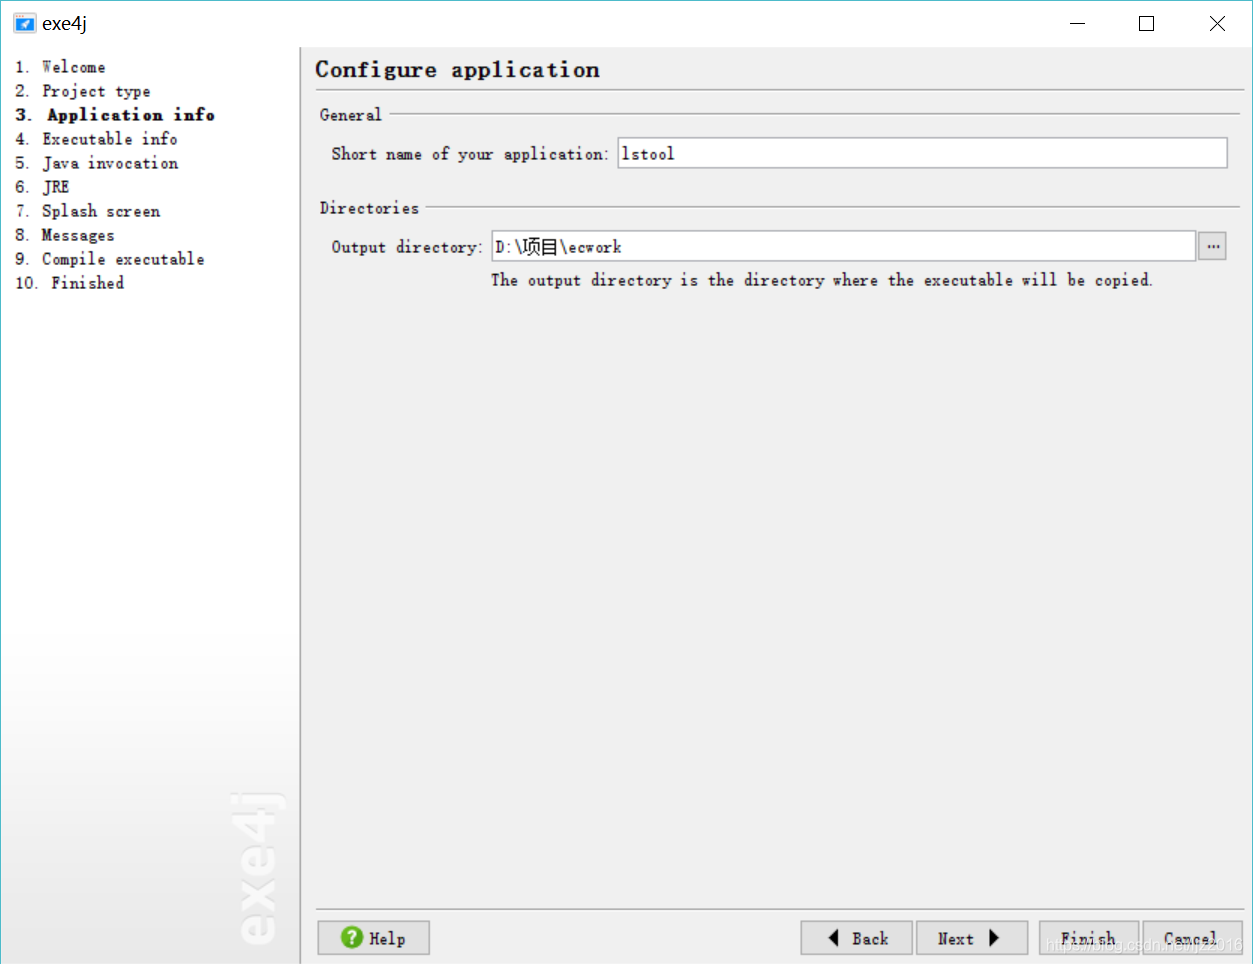The width and height of the screenshot is (1253, 964).
Task: Click the output directory description text
Action: 821,280
